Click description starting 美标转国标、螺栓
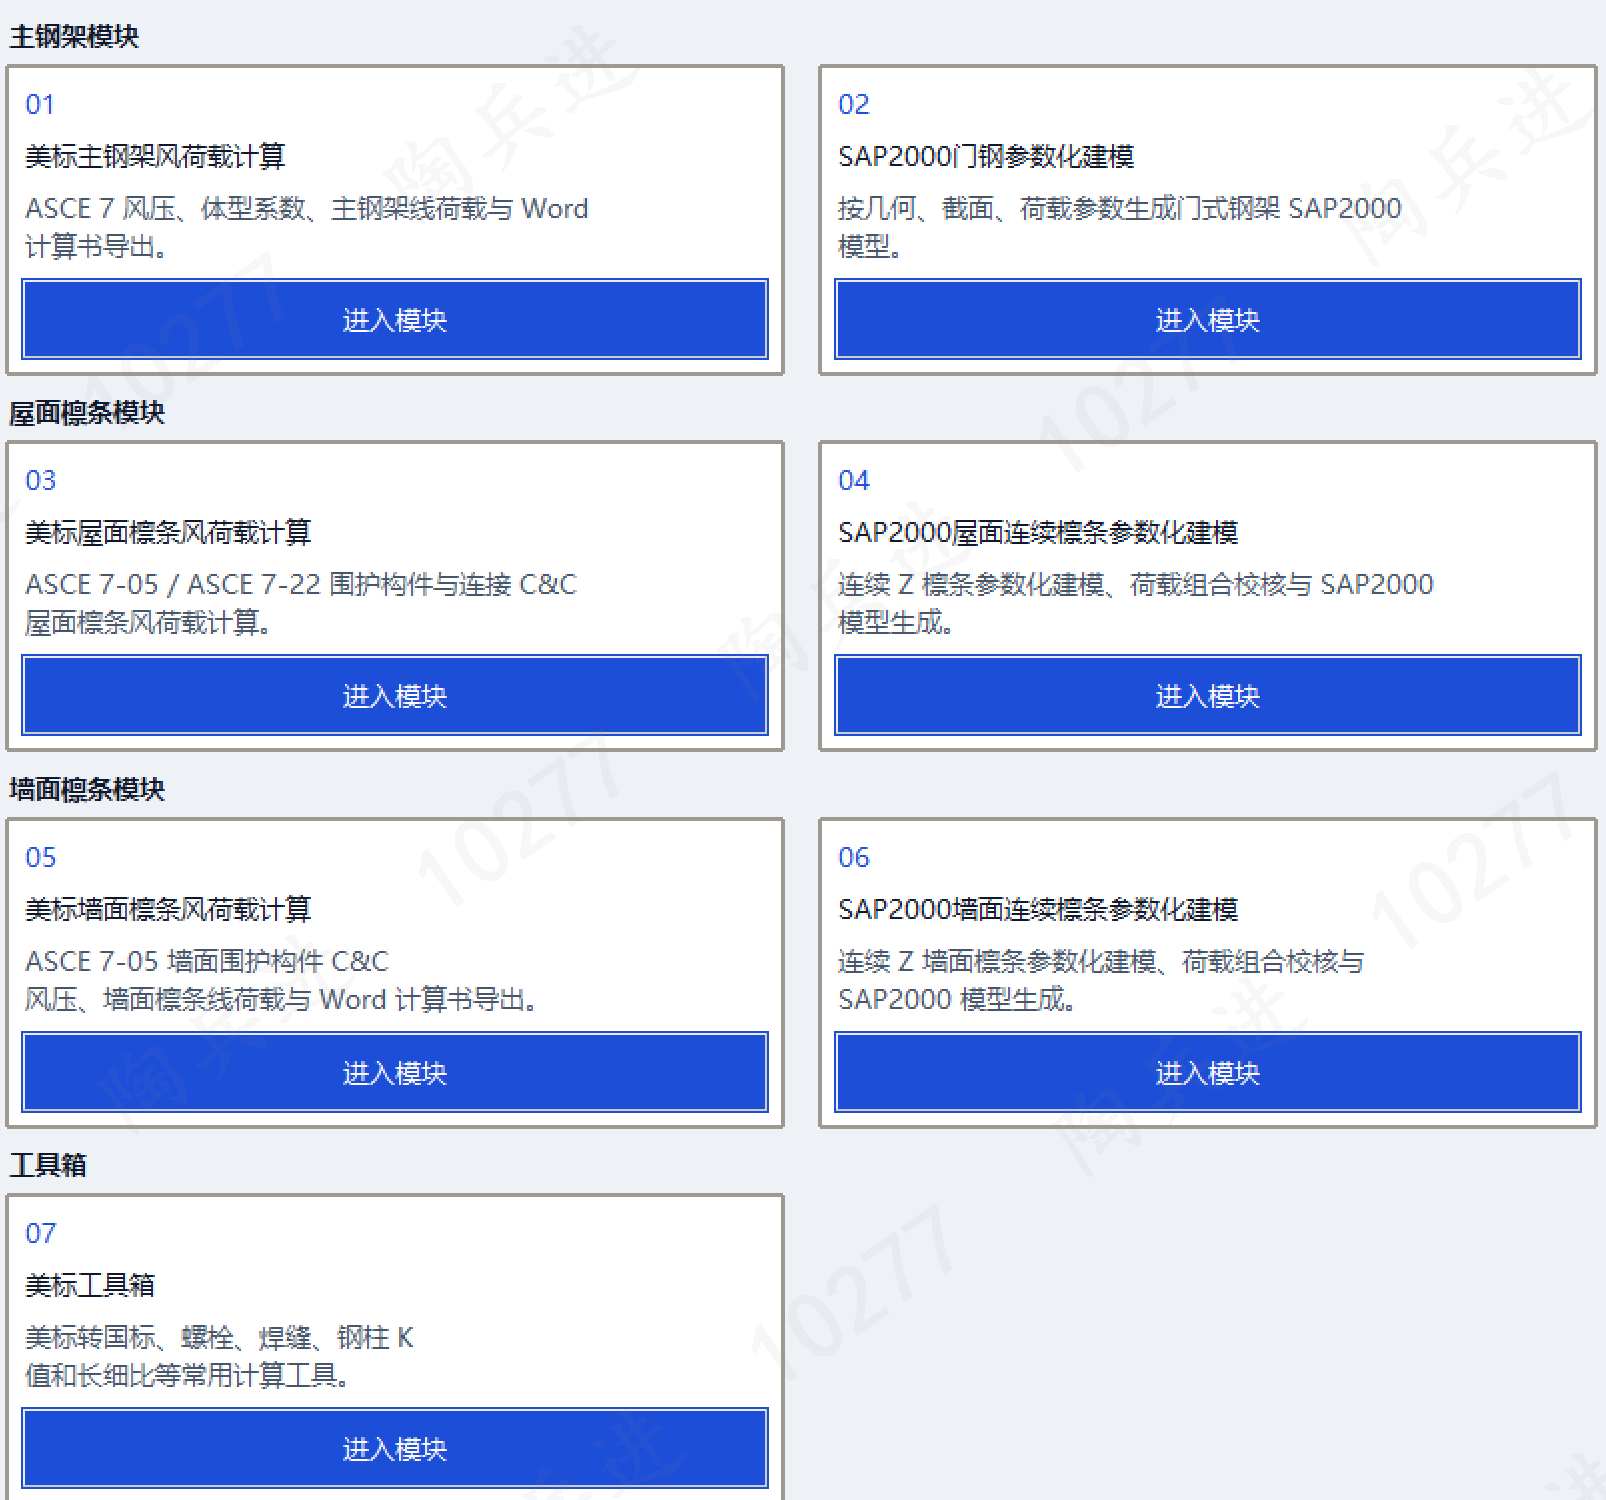The height and width of the screenshot is (1500, 1606). click(219, 1356)
